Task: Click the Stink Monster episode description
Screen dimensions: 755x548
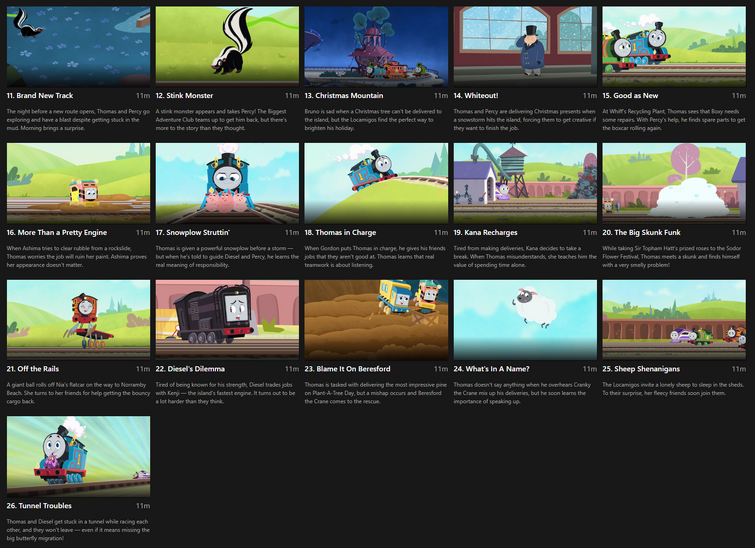Action: click(221, 120)
